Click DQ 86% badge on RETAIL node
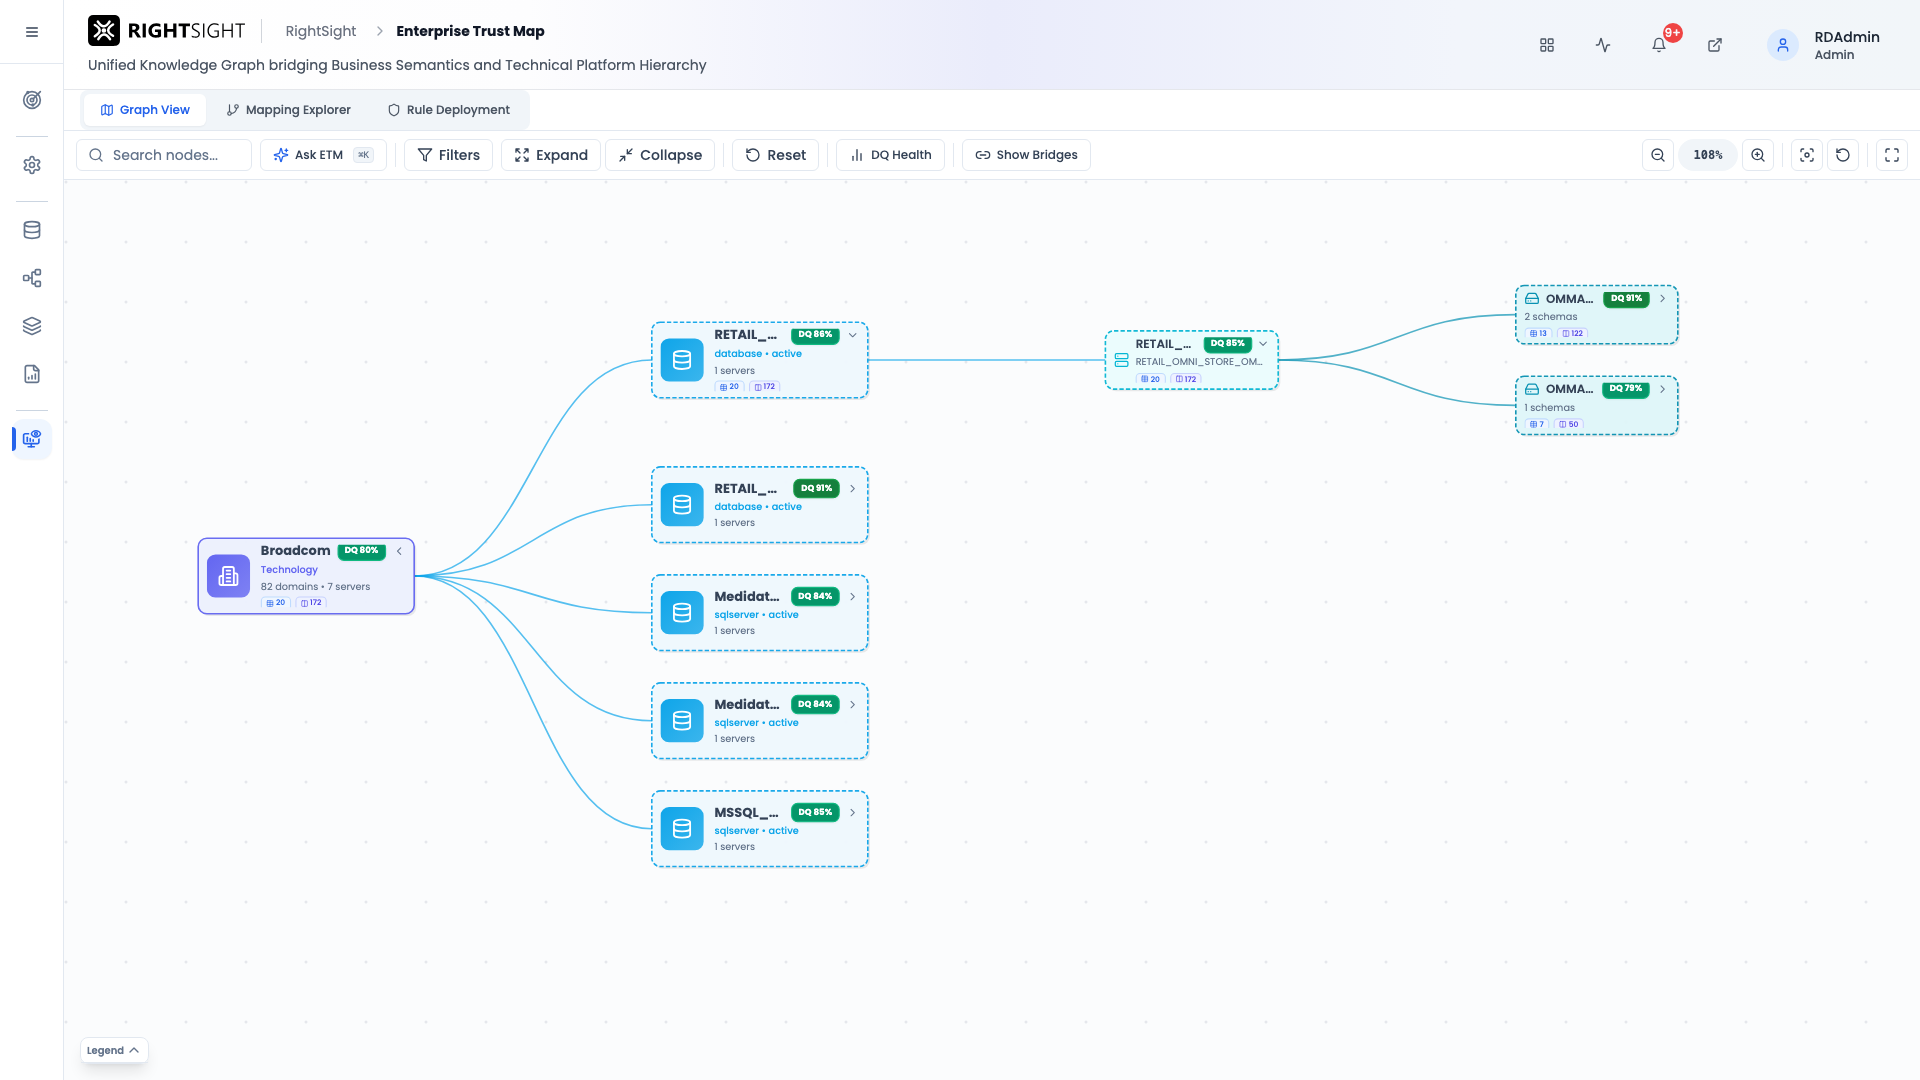1920x1080 pixels. click(x=815, y=335)
